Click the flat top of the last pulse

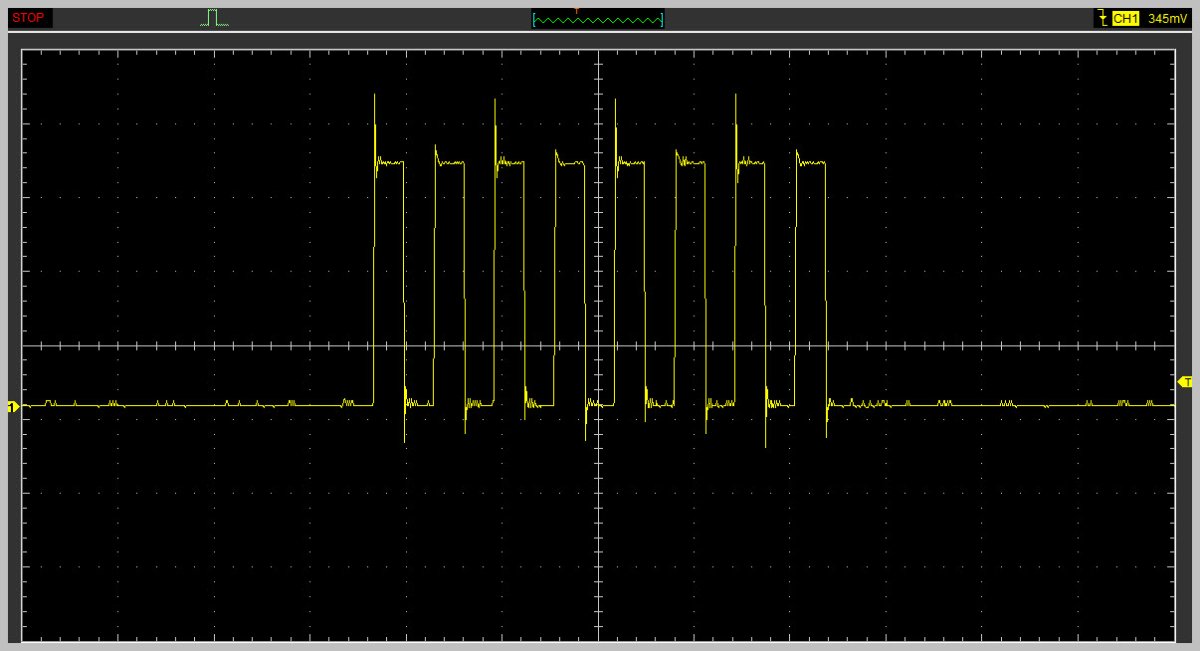click(813, 162)
